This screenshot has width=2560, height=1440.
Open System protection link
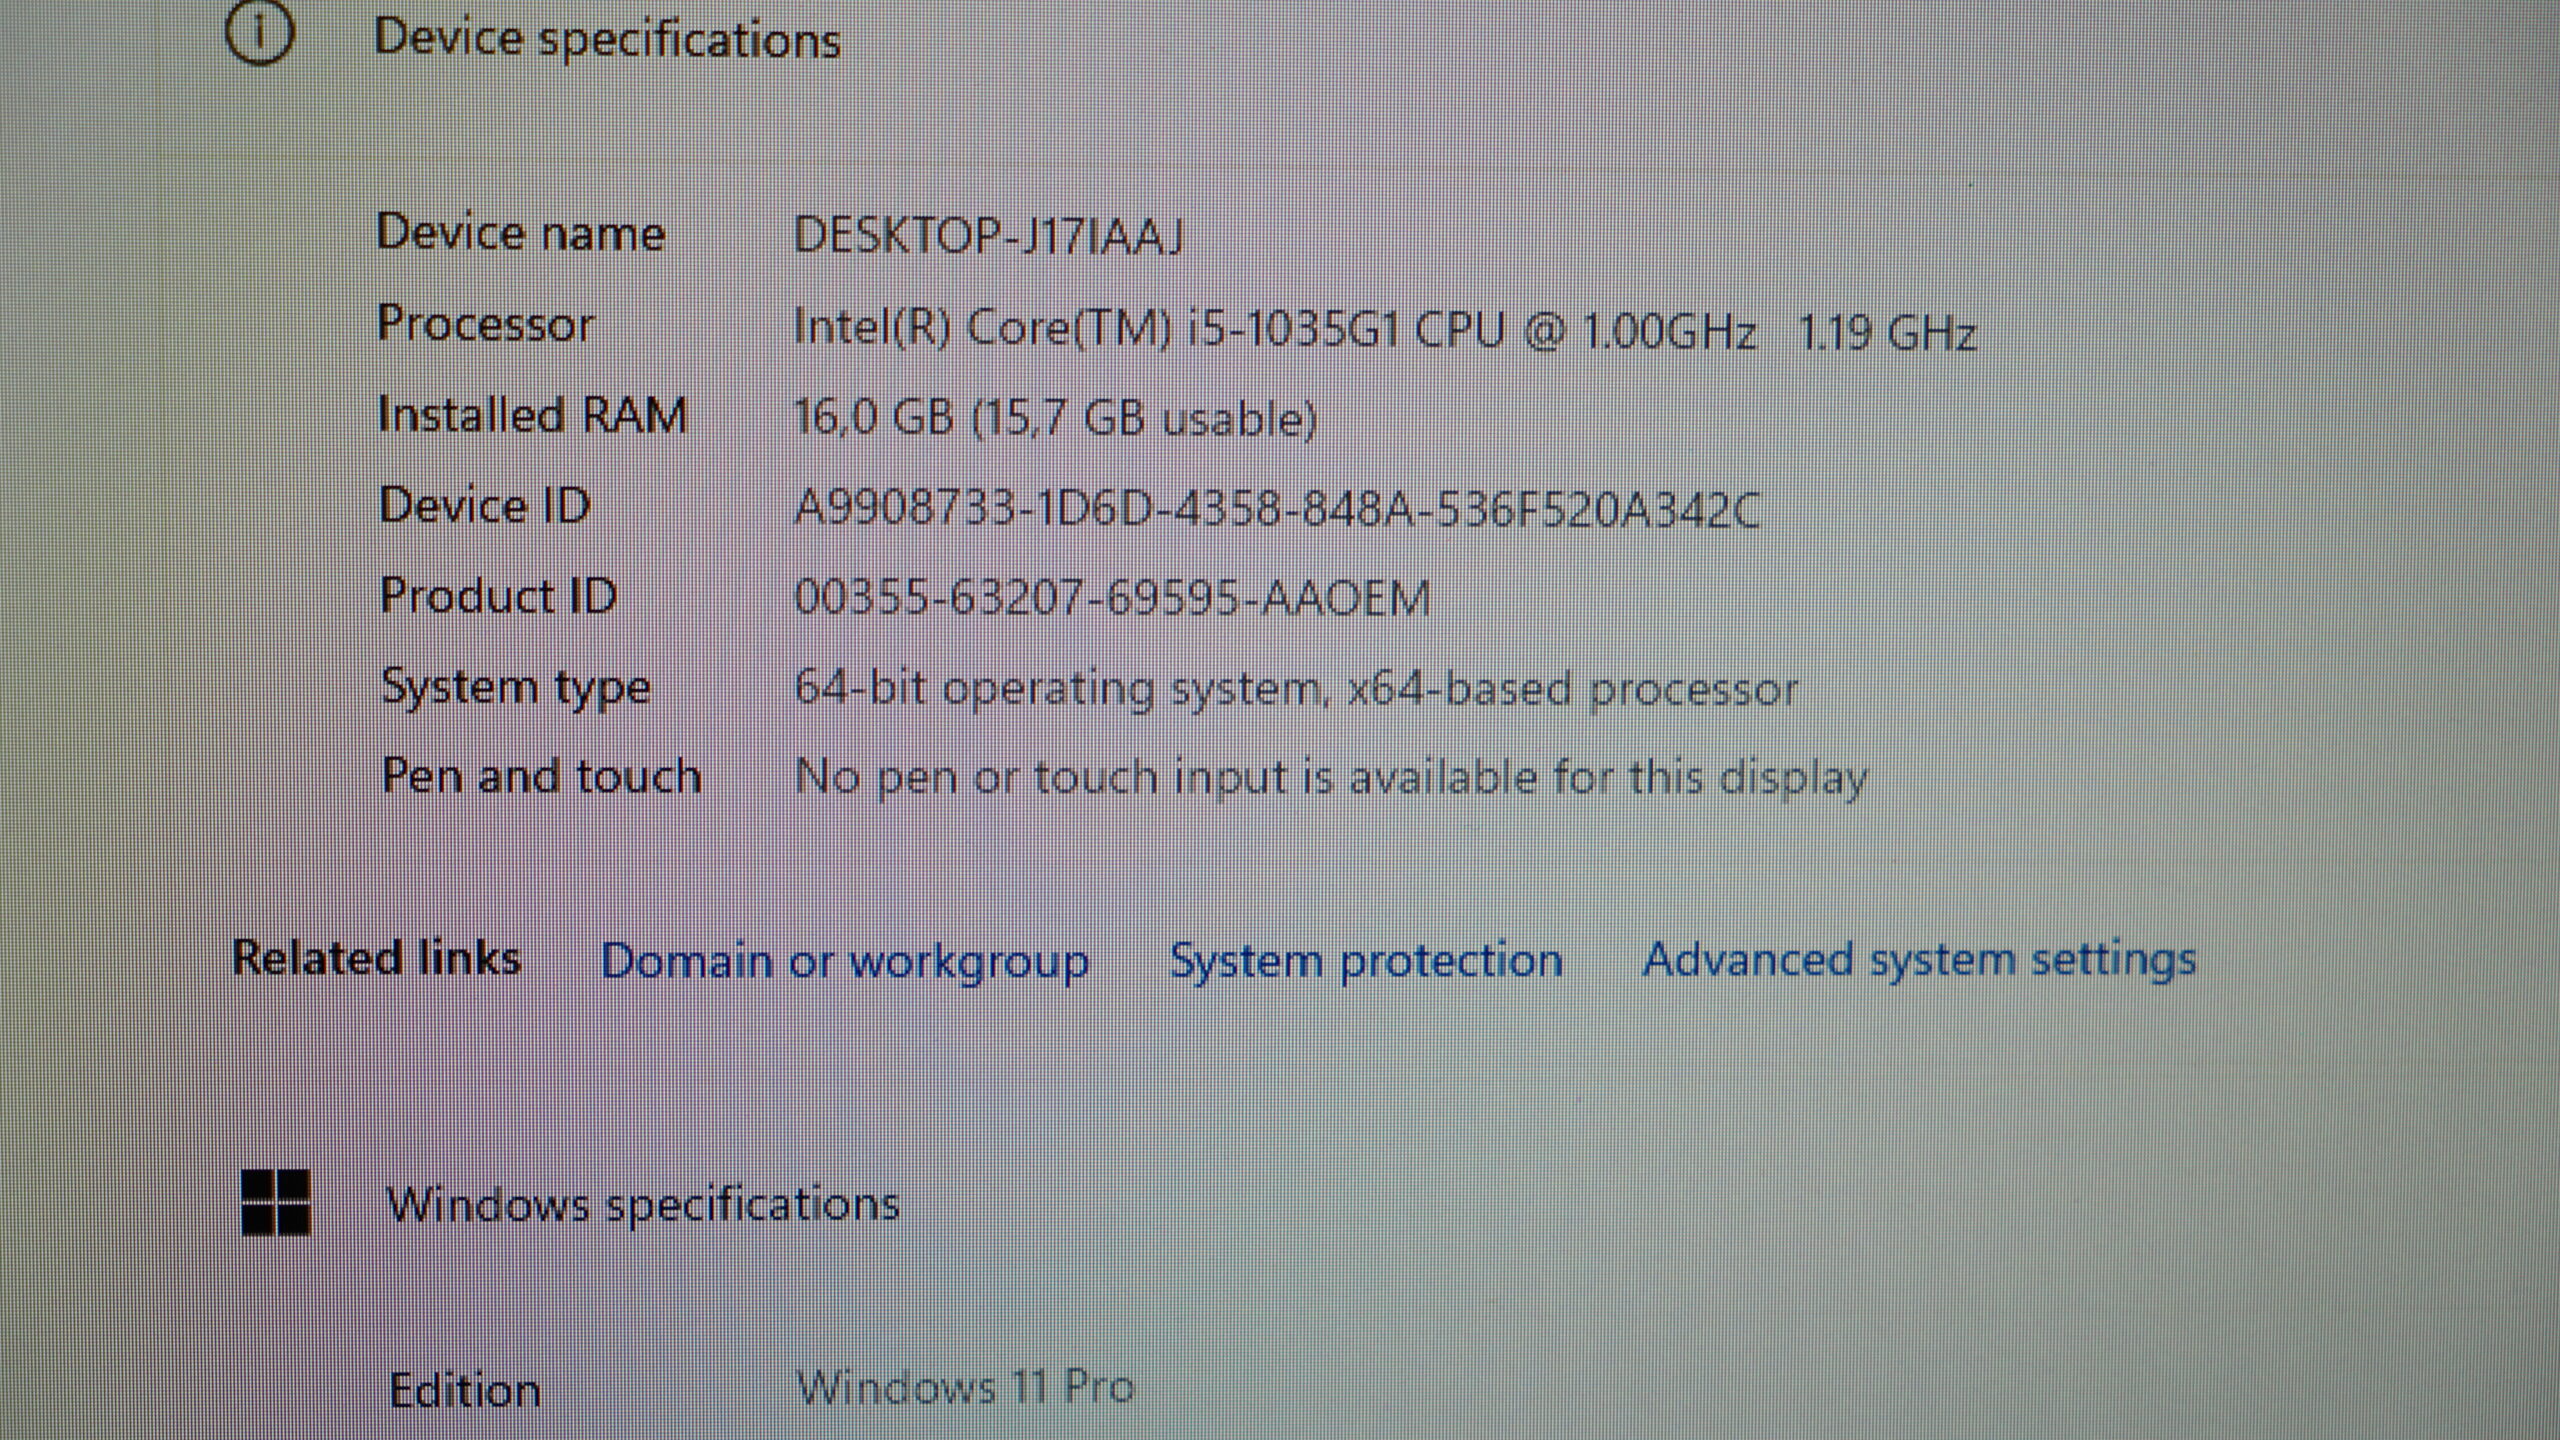pos(1366,961)
